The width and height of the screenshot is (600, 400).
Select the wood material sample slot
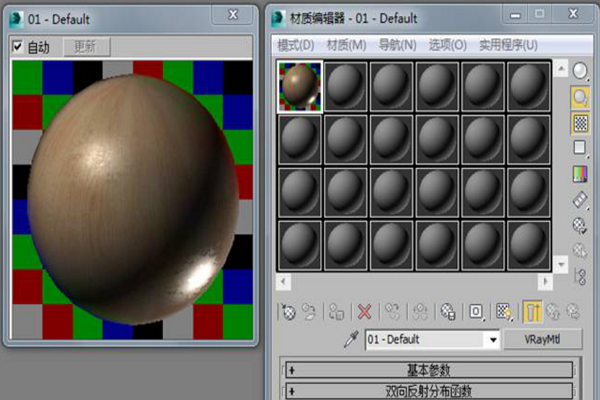300,87
